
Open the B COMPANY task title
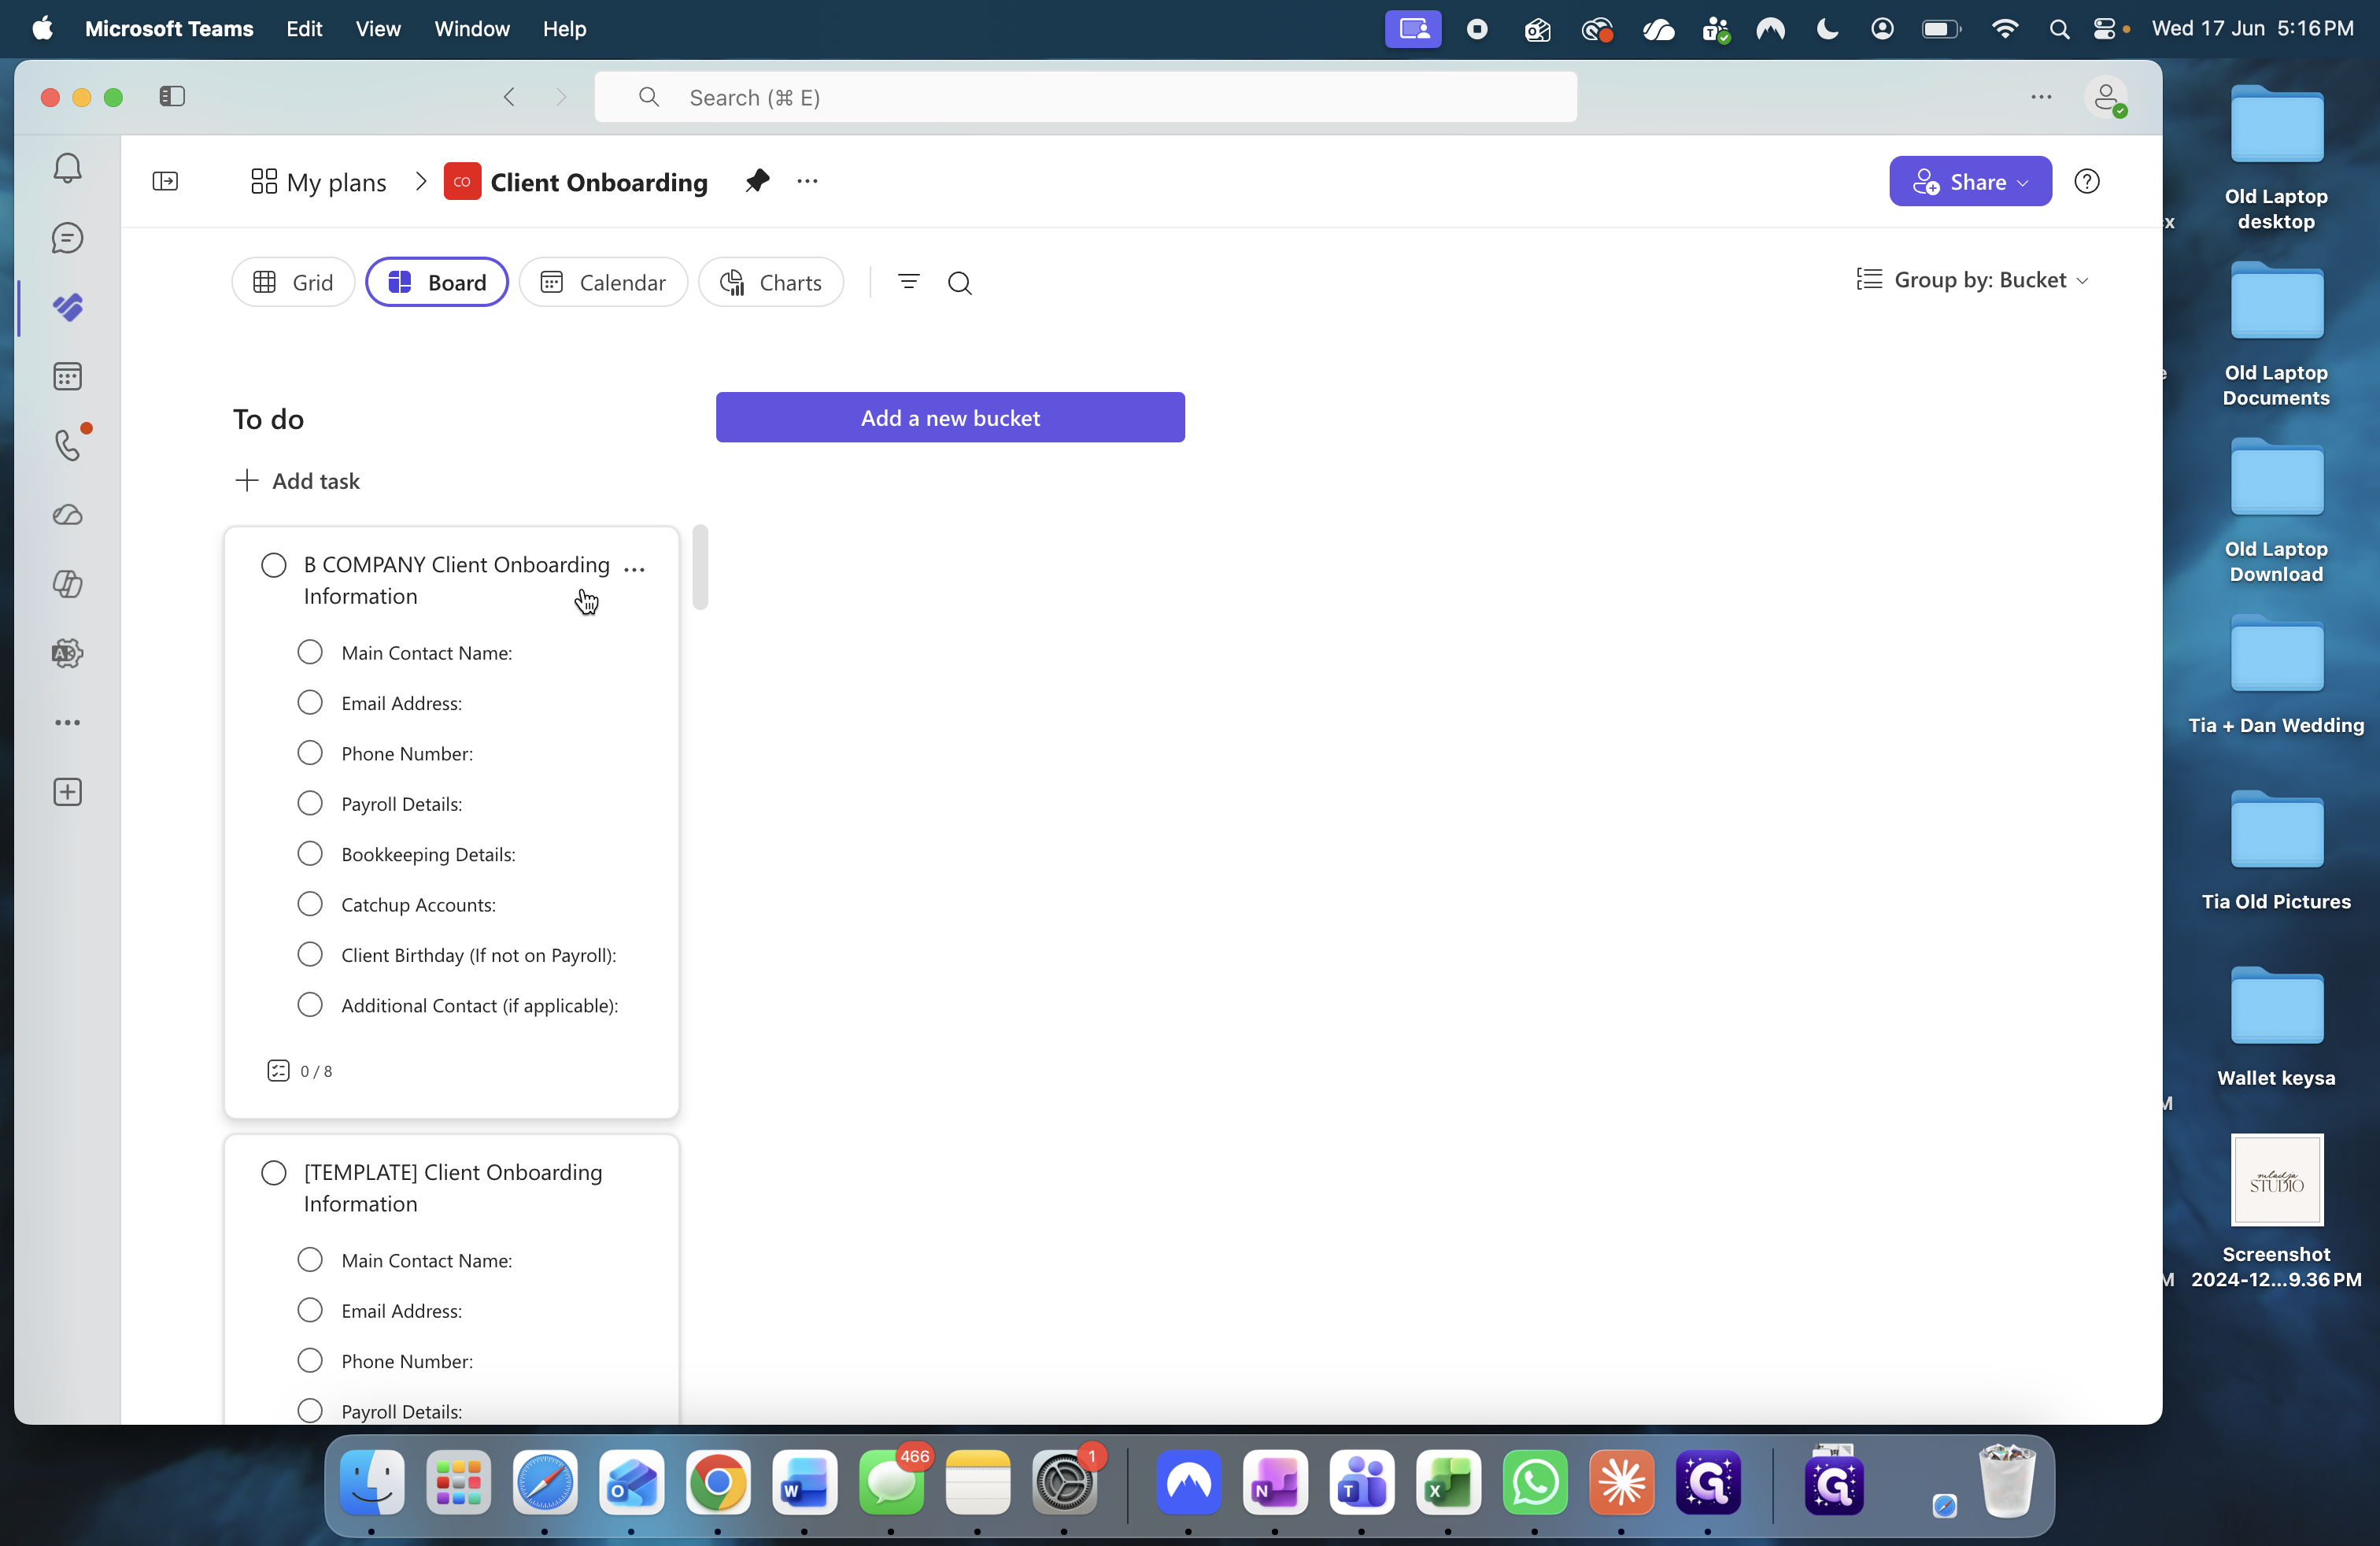[456, 580]
